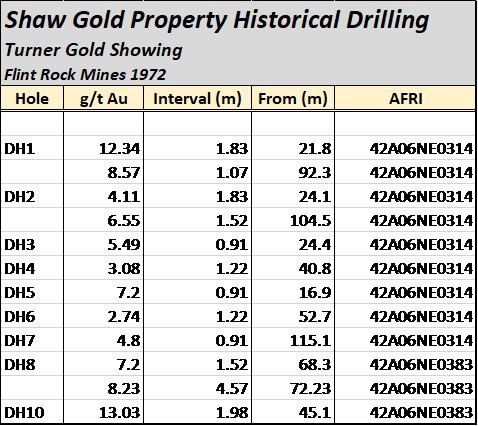Click the 68.3 From value

point(315,365)
